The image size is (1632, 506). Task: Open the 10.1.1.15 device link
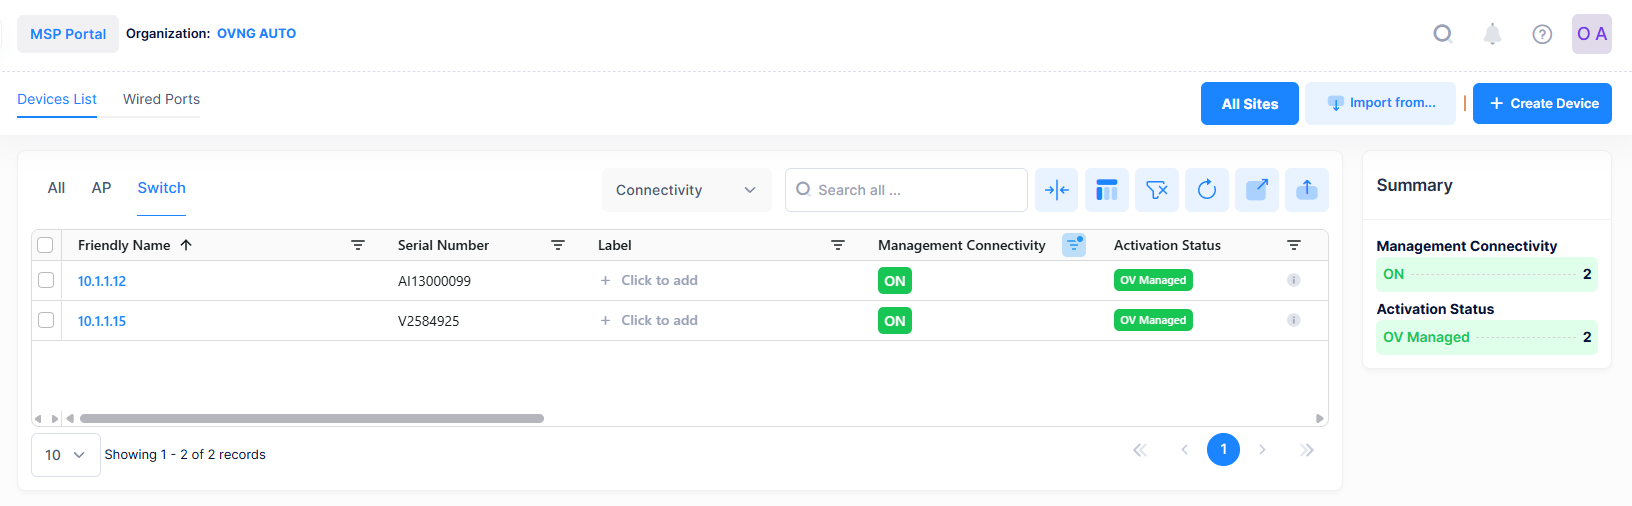coord(102,321)
